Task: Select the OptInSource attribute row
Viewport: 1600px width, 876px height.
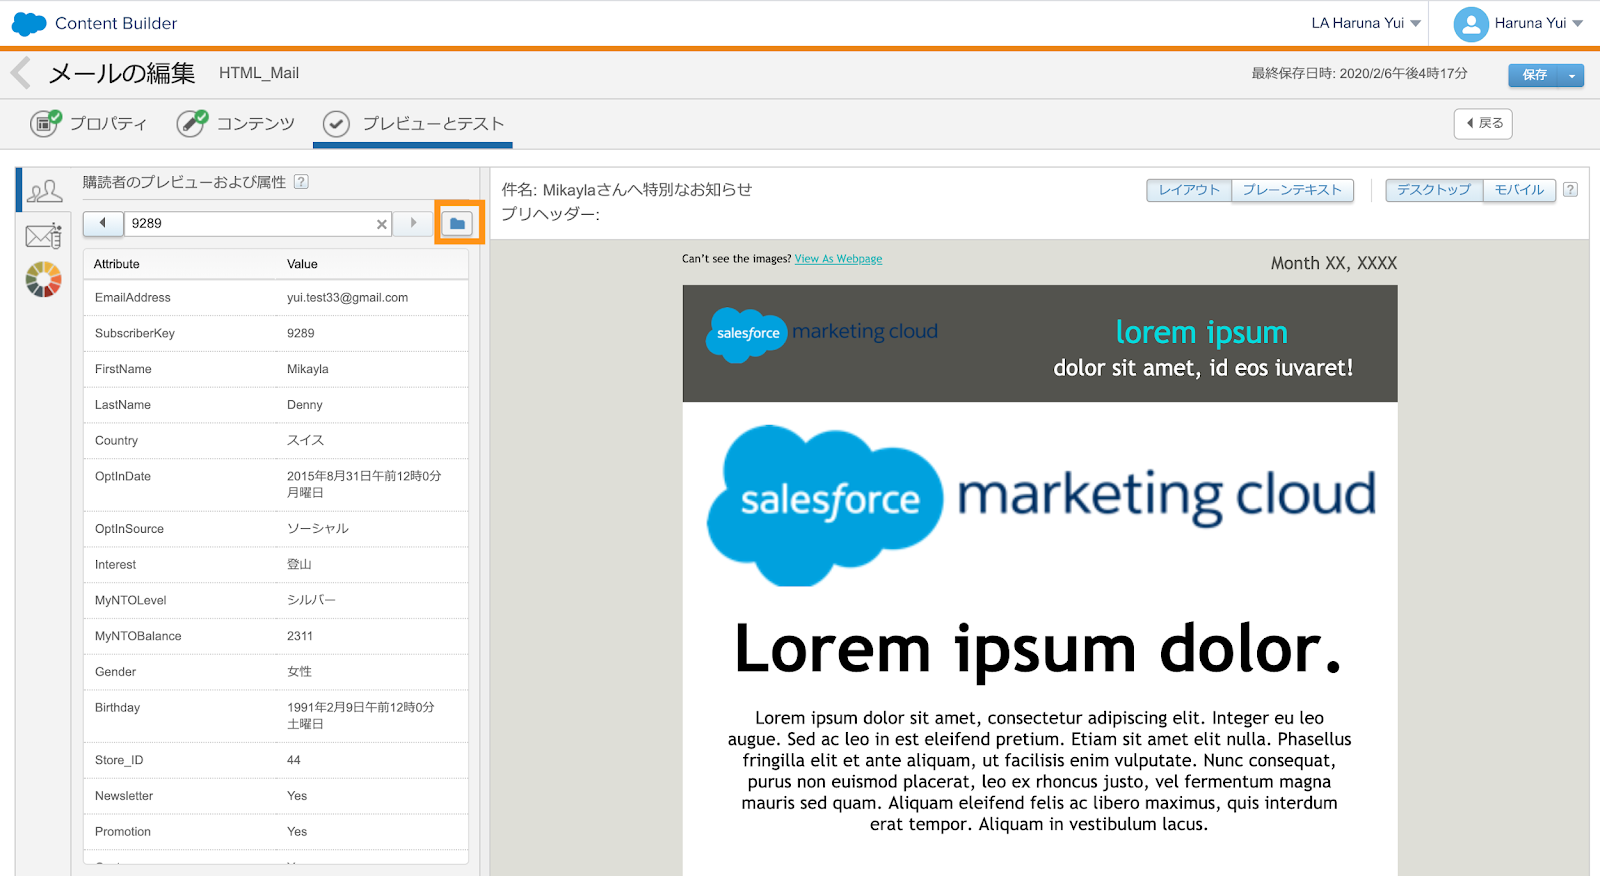Action: point(276,529)
